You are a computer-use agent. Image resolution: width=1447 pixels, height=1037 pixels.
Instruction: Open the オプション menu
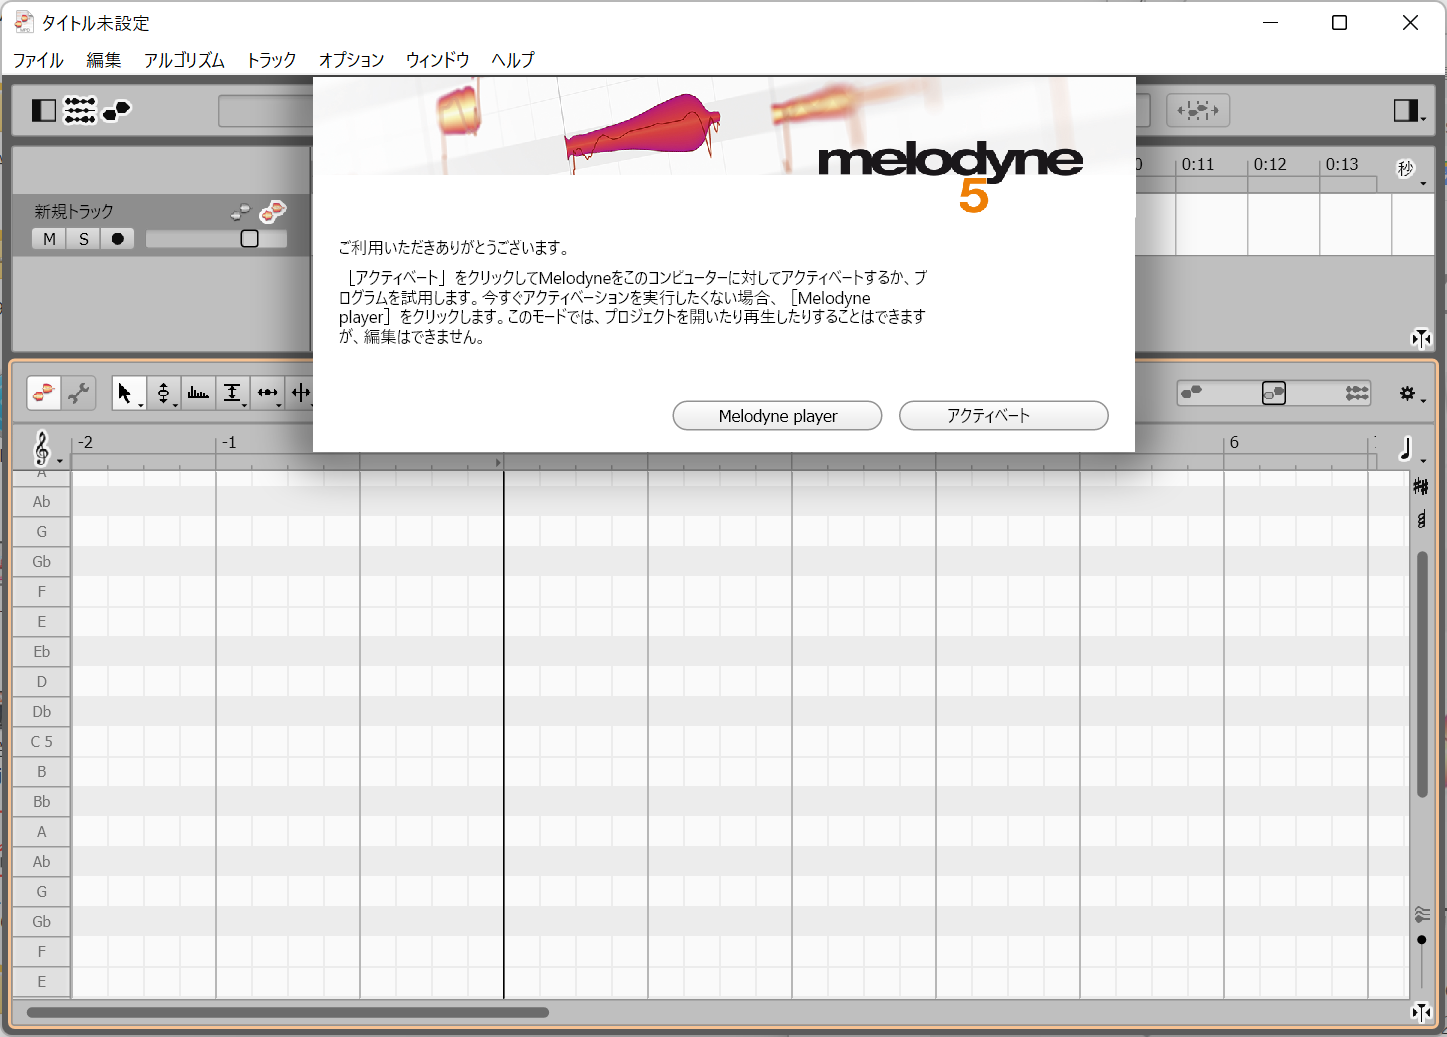pos(351,60)
